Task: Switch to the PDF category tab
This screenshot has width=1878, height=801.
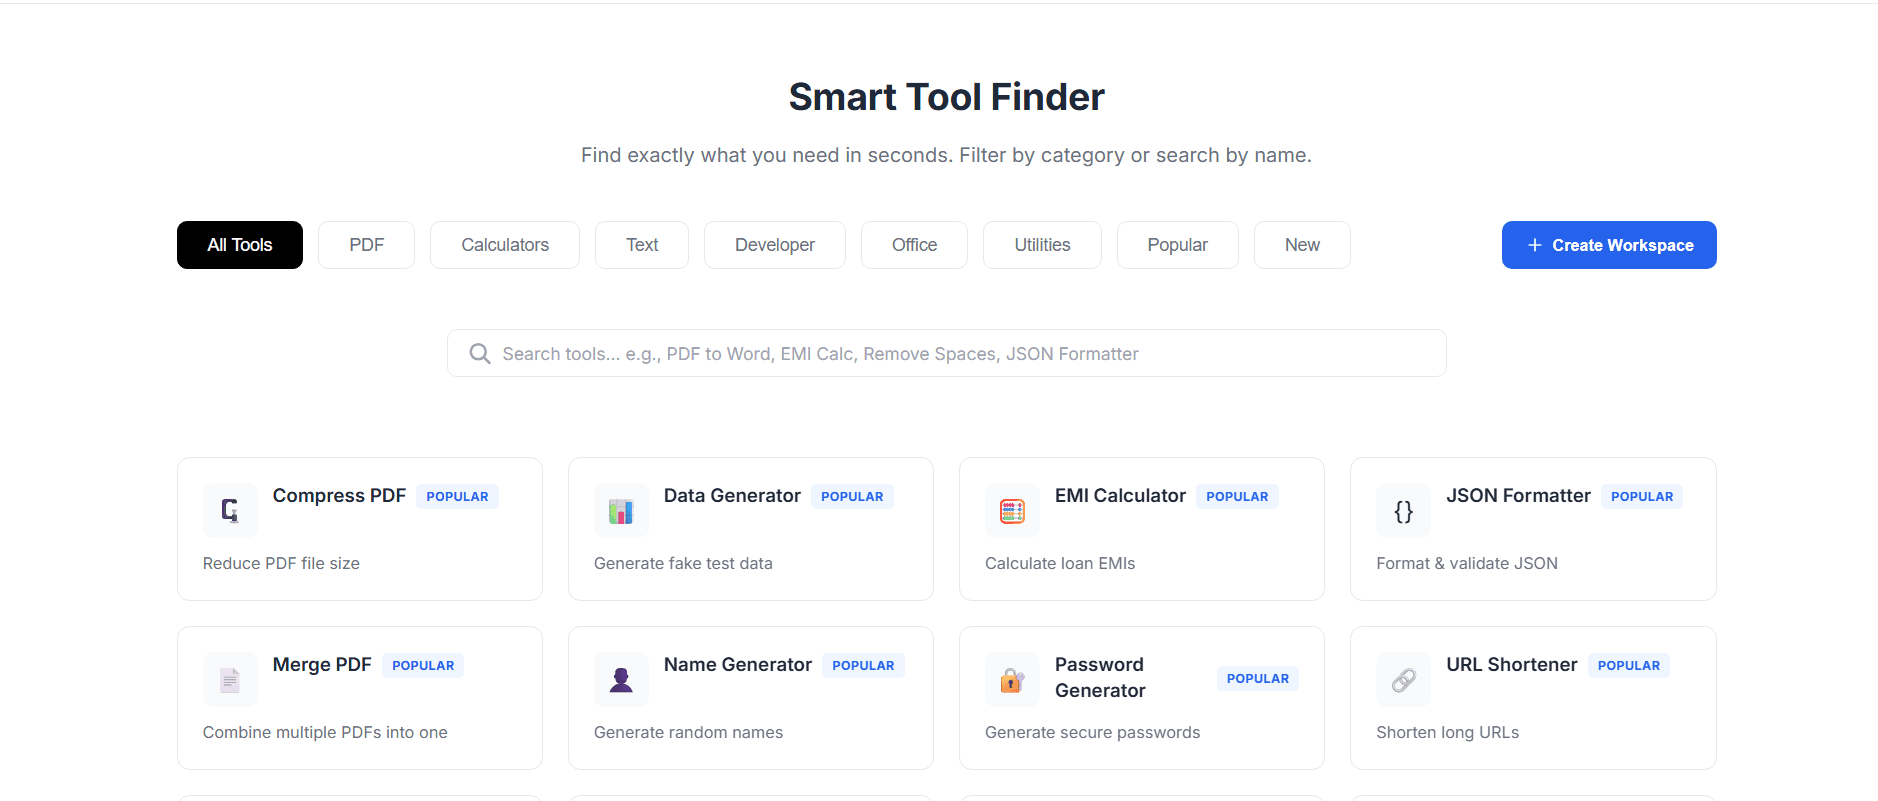Action: coord(366,244)
